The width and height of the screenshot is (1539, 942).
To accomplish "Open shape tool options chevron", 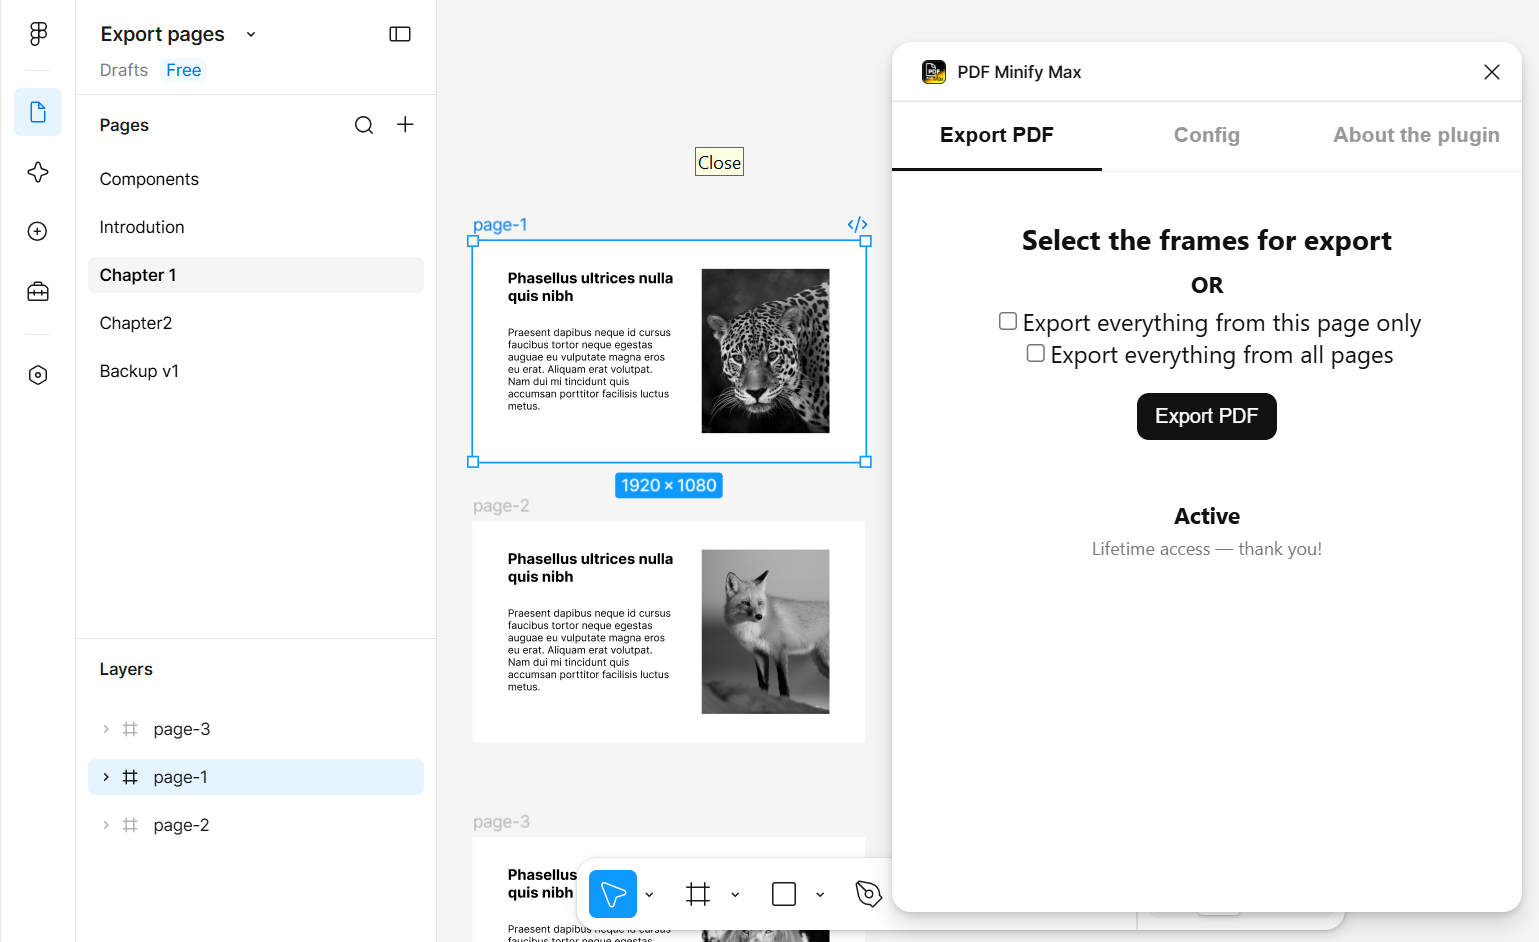I will coord(820,895).
